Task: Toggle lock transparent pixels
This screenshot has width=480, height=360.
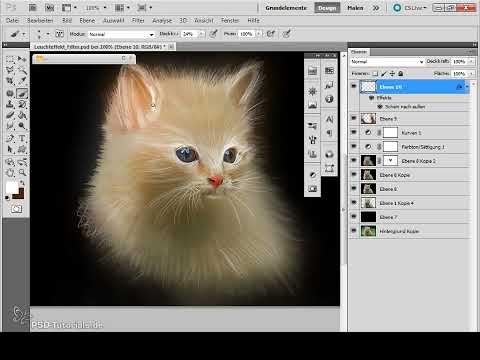Action: coord(375,73)
